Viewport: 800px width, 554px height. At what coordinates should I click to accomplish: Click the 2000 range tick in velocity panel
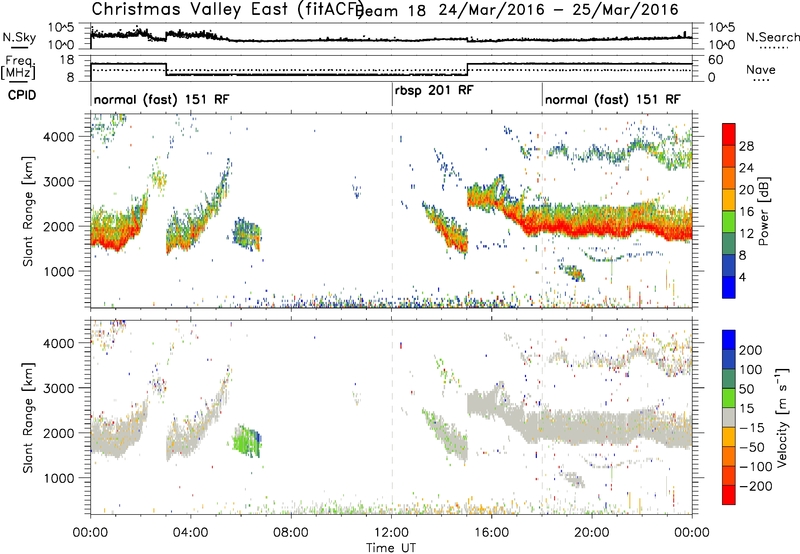(x=58, y=433)
